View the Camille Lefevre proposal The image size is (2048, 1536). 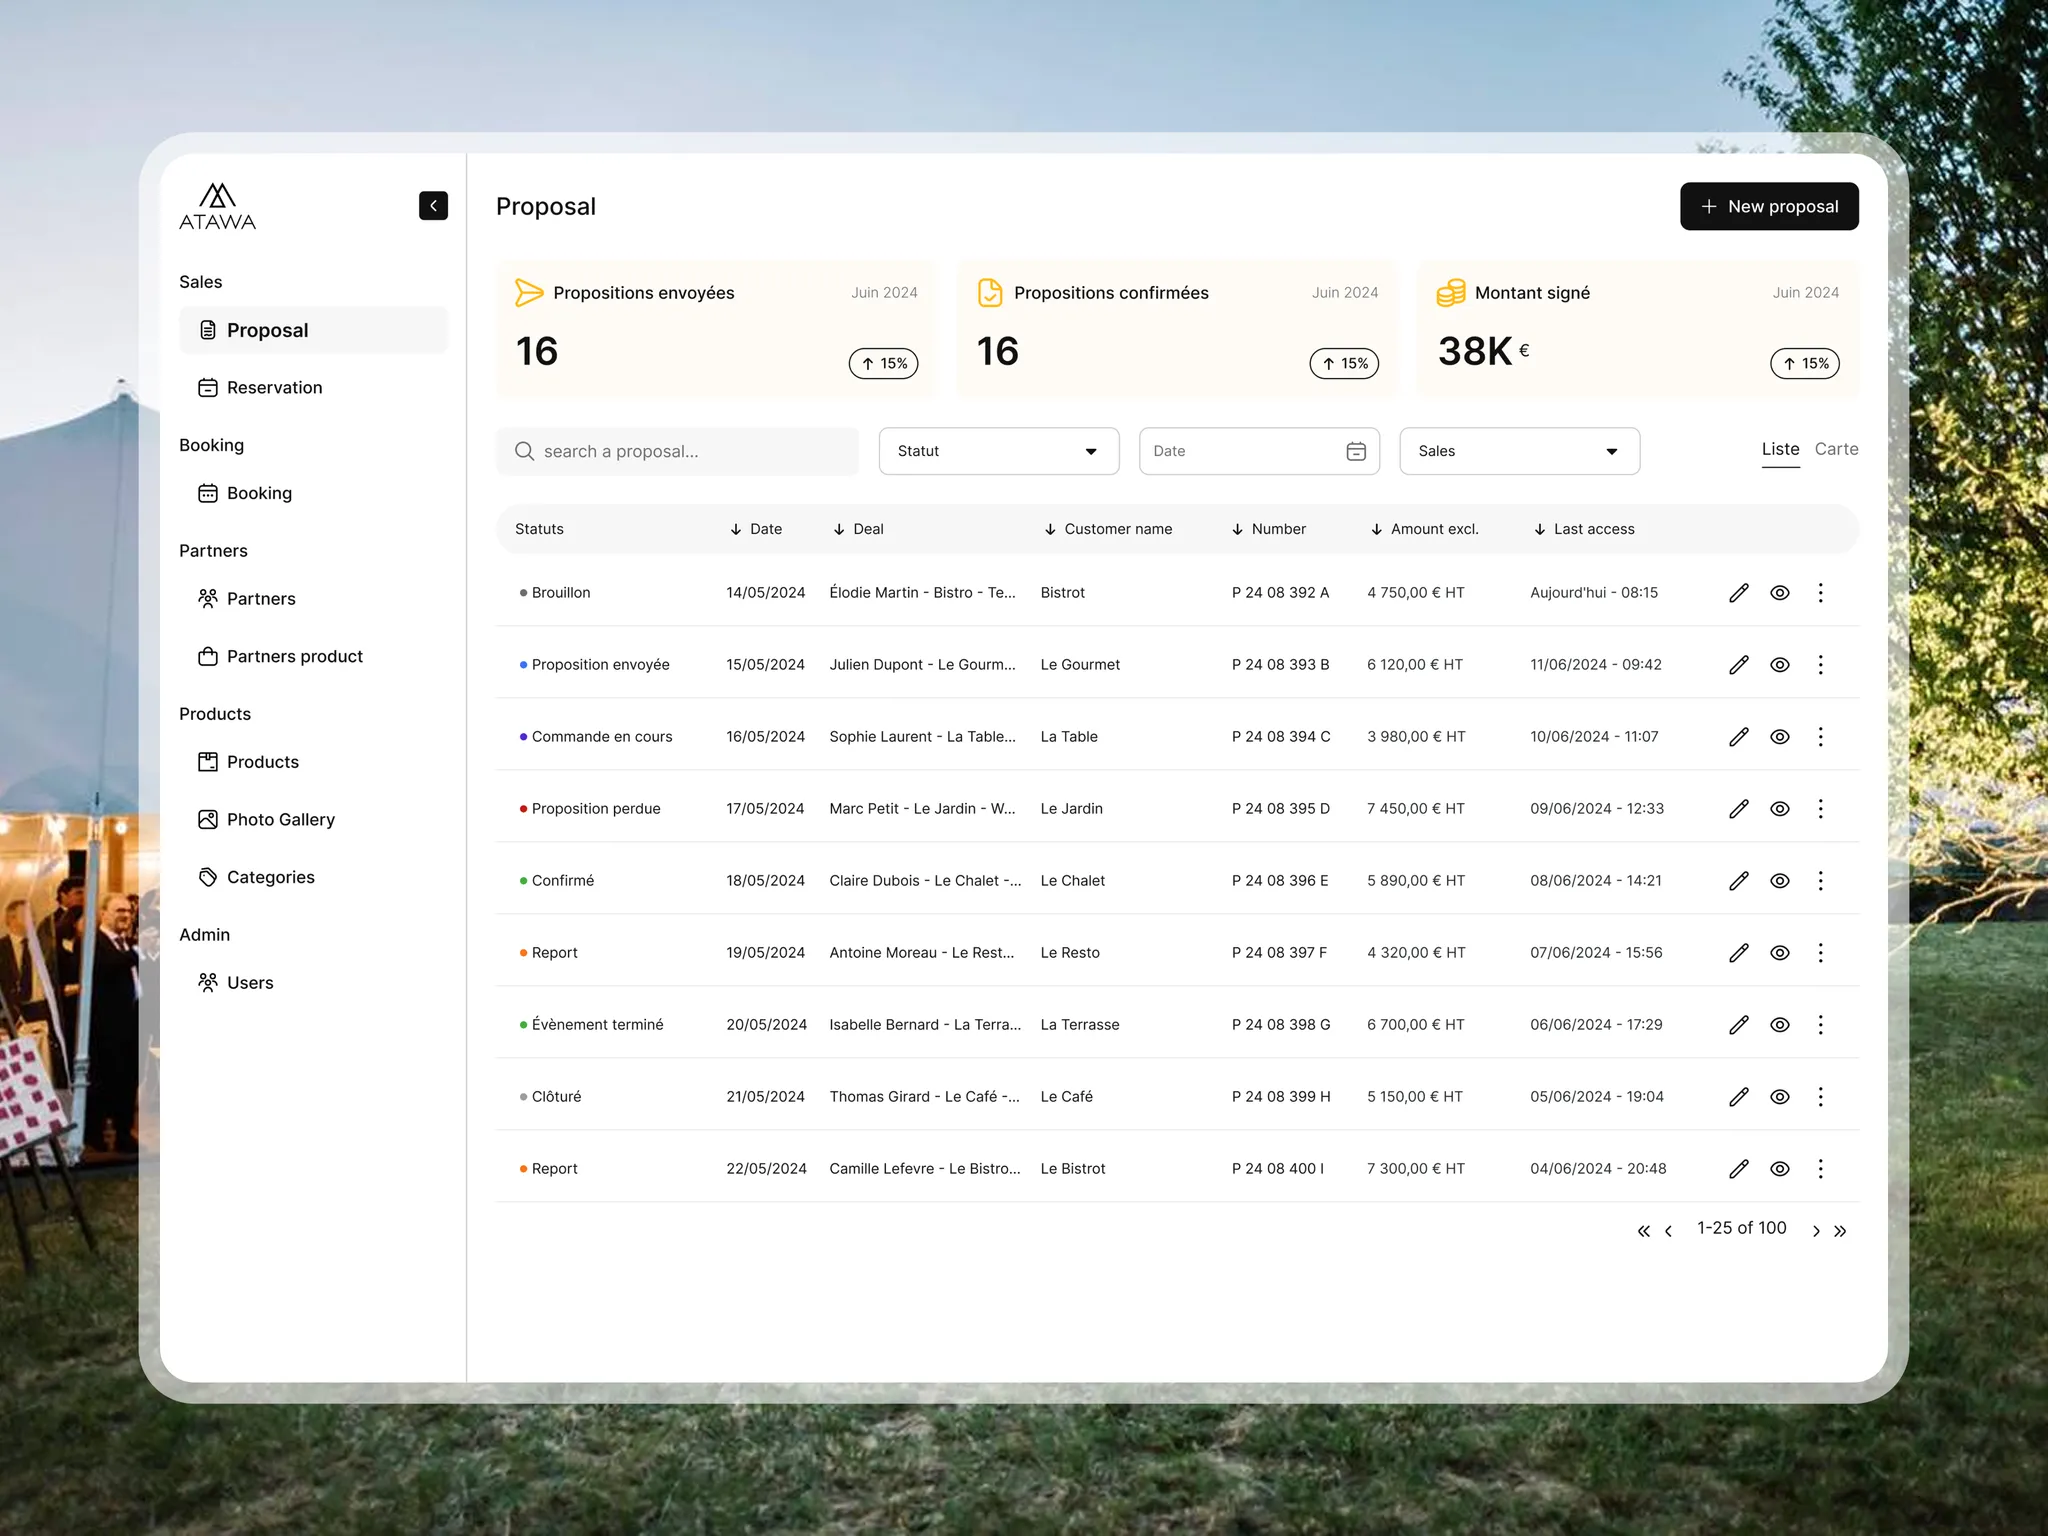point(1780,1169)
